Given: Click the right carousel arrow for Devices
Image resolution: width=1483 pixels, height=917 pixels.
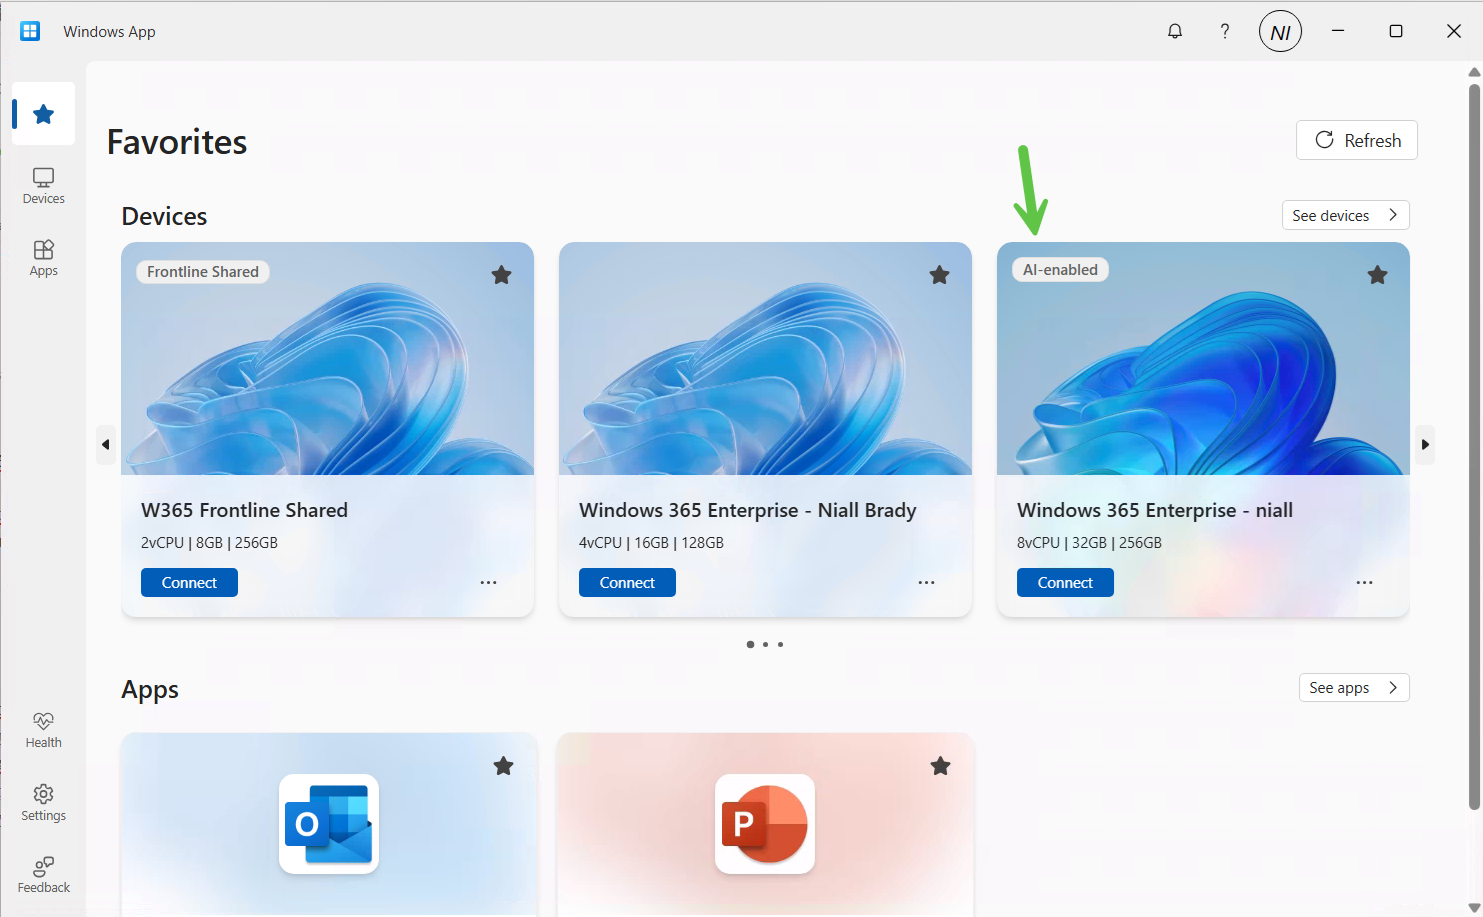Looking at the screenshot, I should click(x=1425, y=444).
